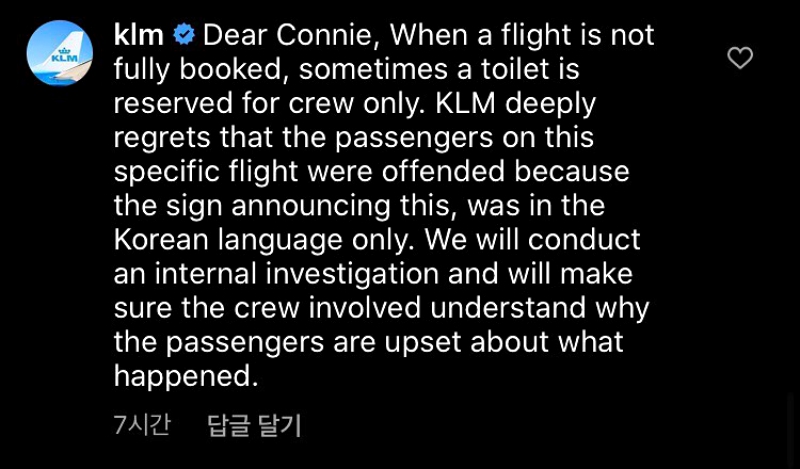The height and width of the screenshot is (469, 800).
Task: Click the word 'happened.' ending the comment
Action: tap(184, 377)
